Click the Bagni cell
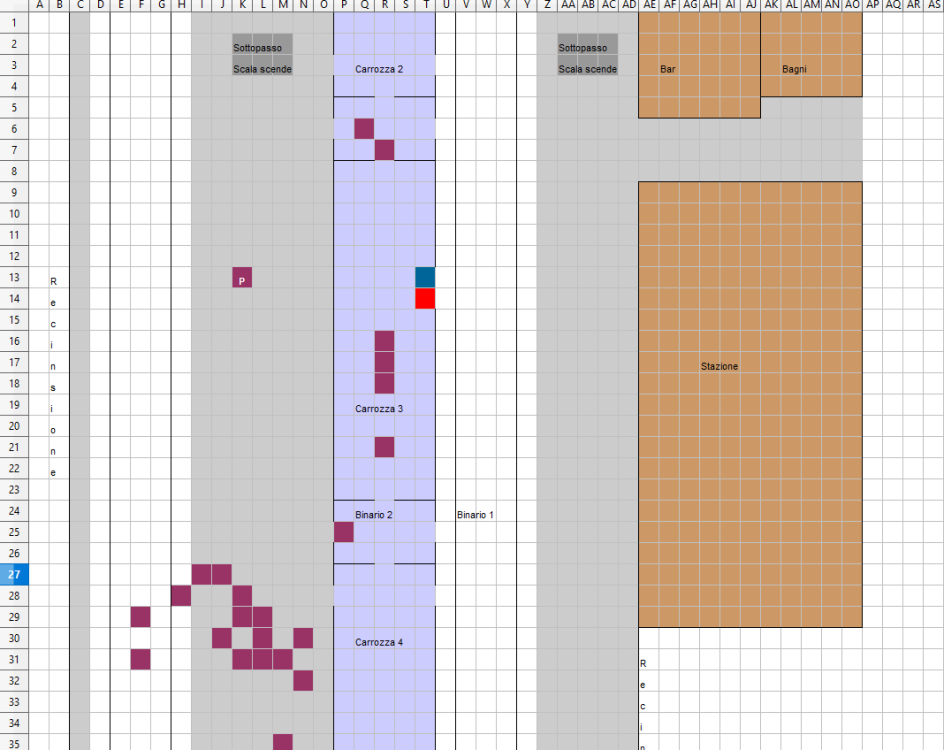This screenshot has width=944, height=750. (x=794, y=69)
